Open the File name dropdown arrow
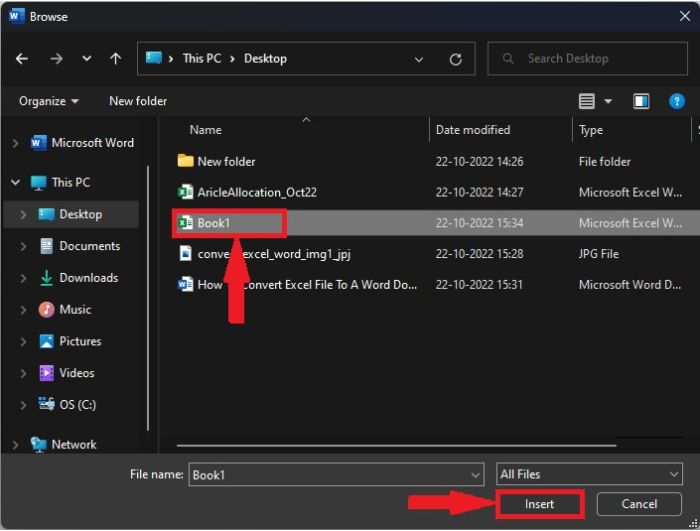The width and height of the screenshot is (700, 531). [475, 475]
